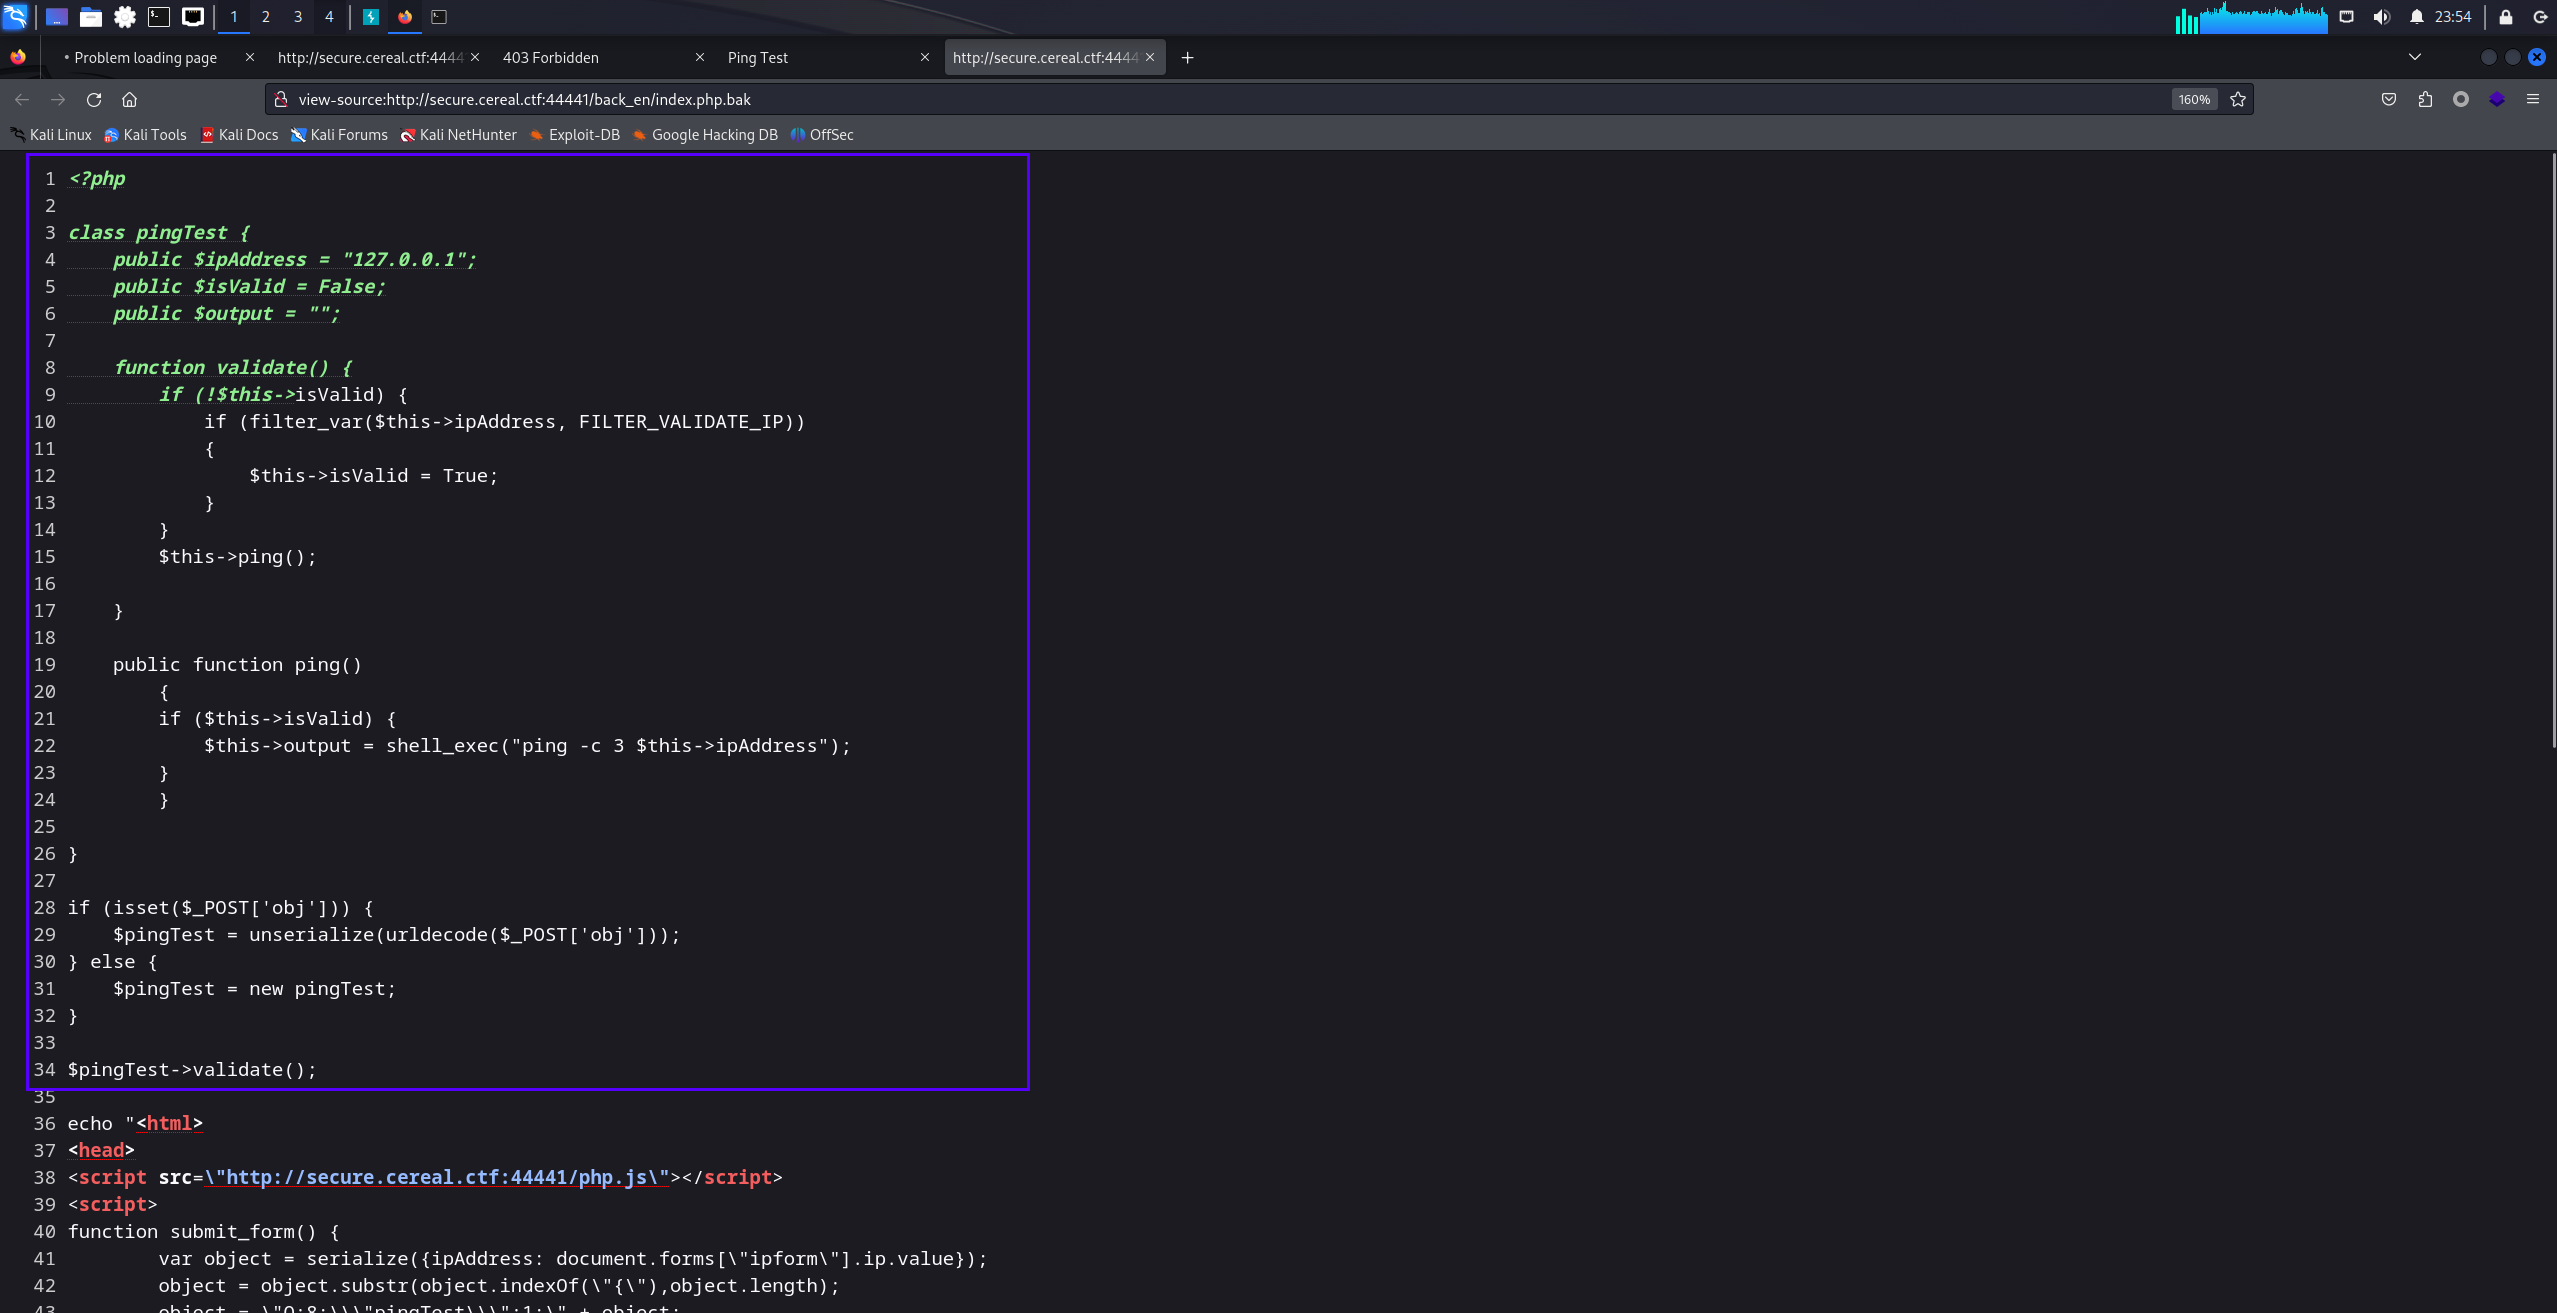Switch to Problem loading page tab
This screenshot has height=1313, width=2557.
pos(145,58)
